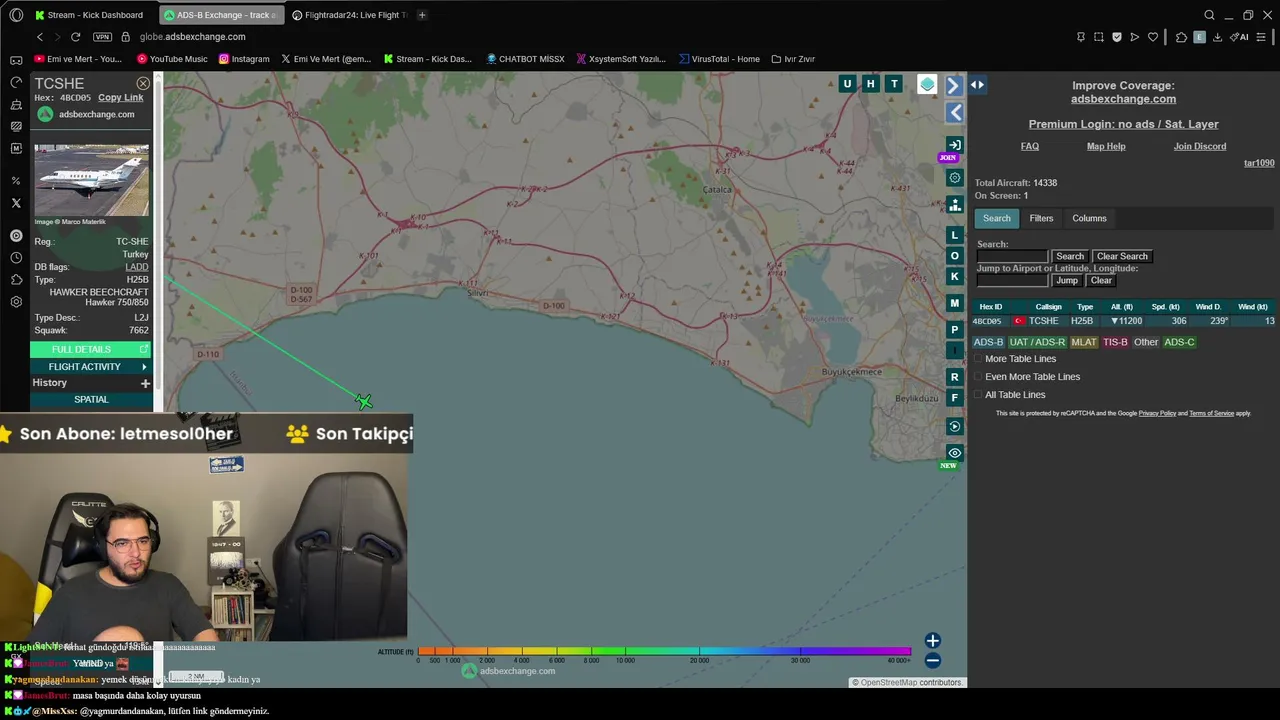Image resolution: width=1280 pixels, height=720 pixels.
Task: Open the Premium Login link
Action: (x=1123, y=124)
